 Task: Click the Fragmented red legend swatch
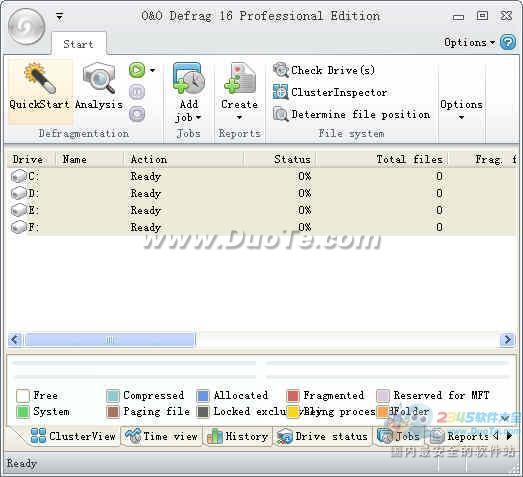[293, 396]
